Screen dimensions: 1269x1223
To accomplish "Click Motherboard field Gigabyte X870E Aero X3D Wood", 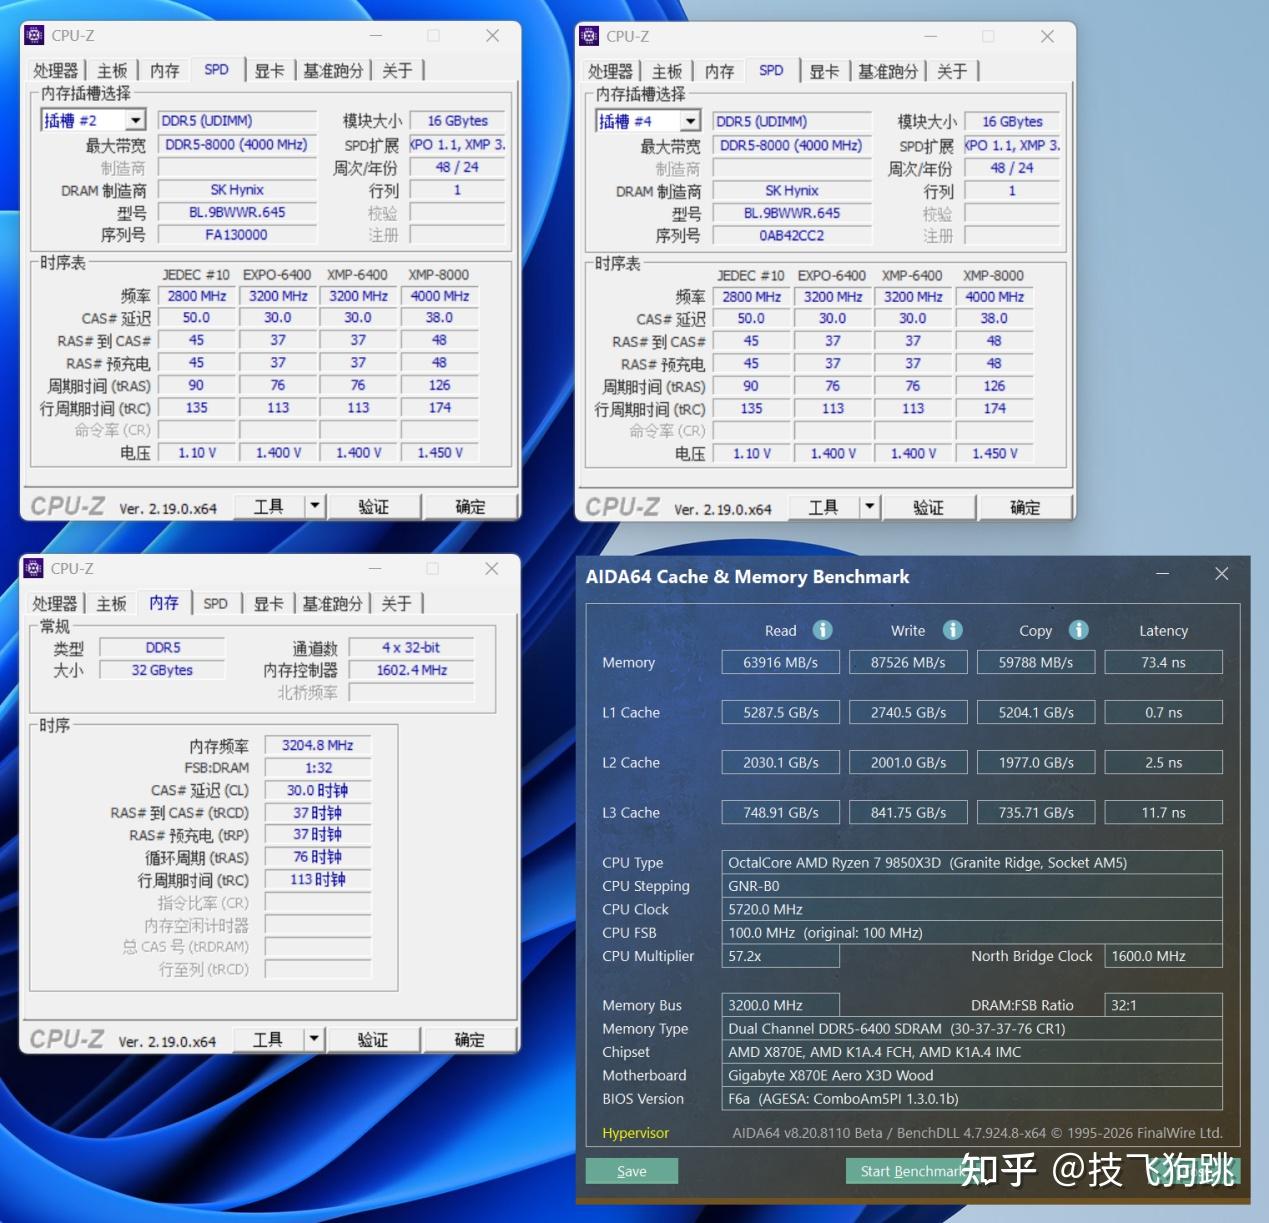I will pos(972,1075).
